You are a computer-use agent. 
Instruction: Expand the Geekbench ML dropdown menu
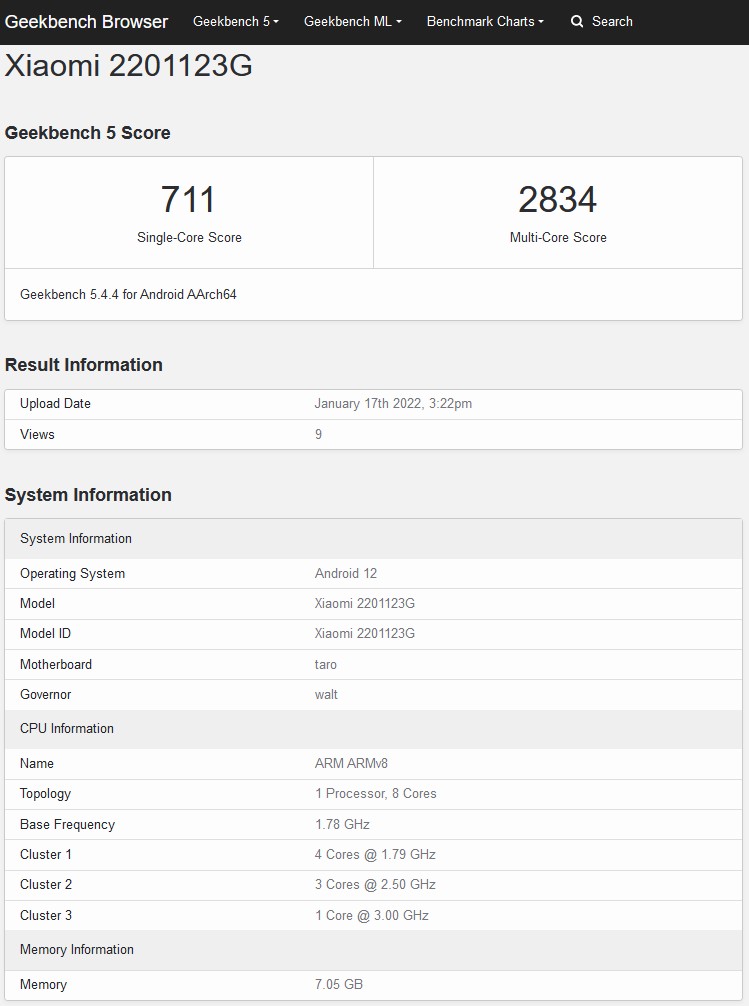point(352,22)
